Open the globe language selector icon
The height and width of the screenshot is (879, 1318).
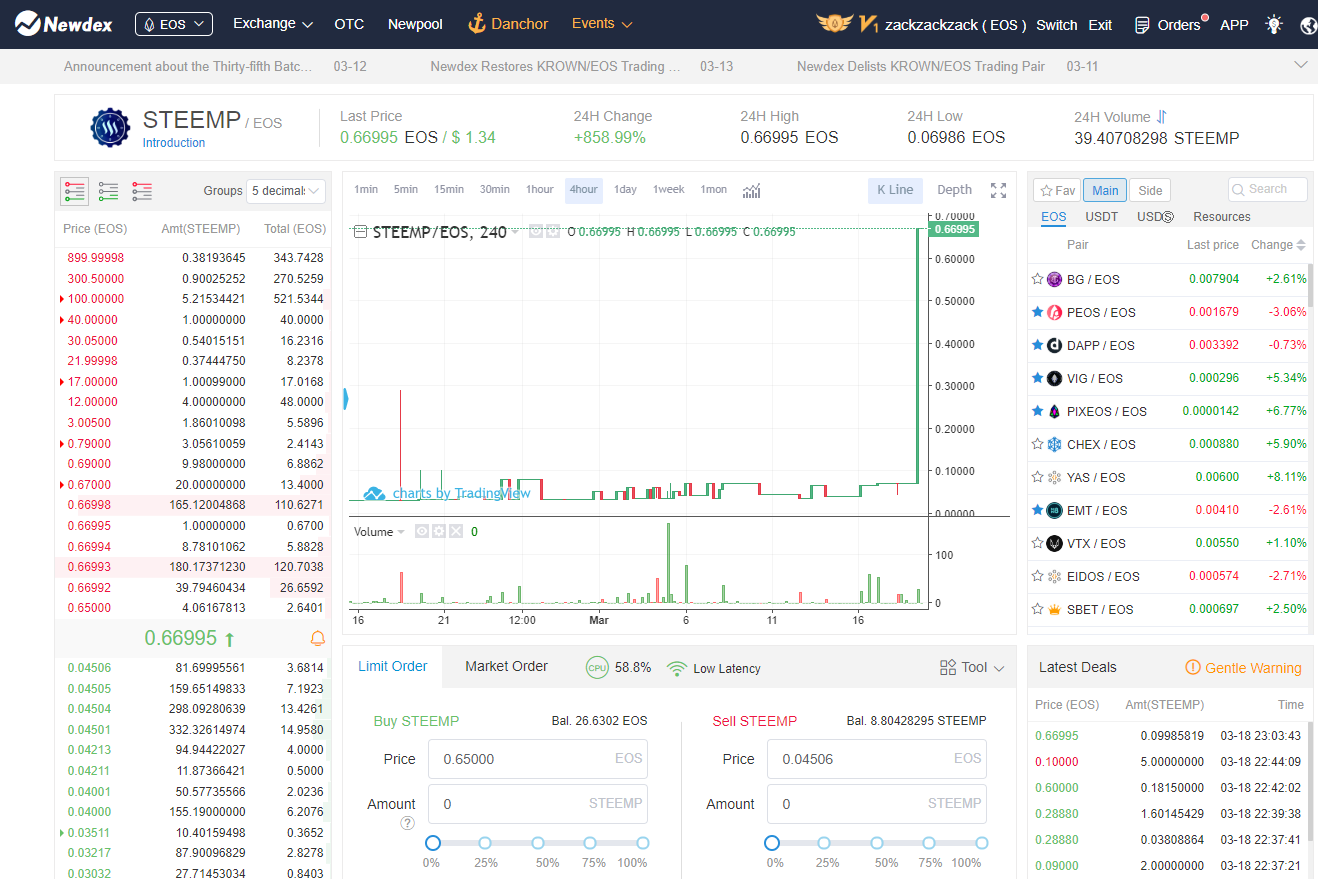[x=1309, y=25]
